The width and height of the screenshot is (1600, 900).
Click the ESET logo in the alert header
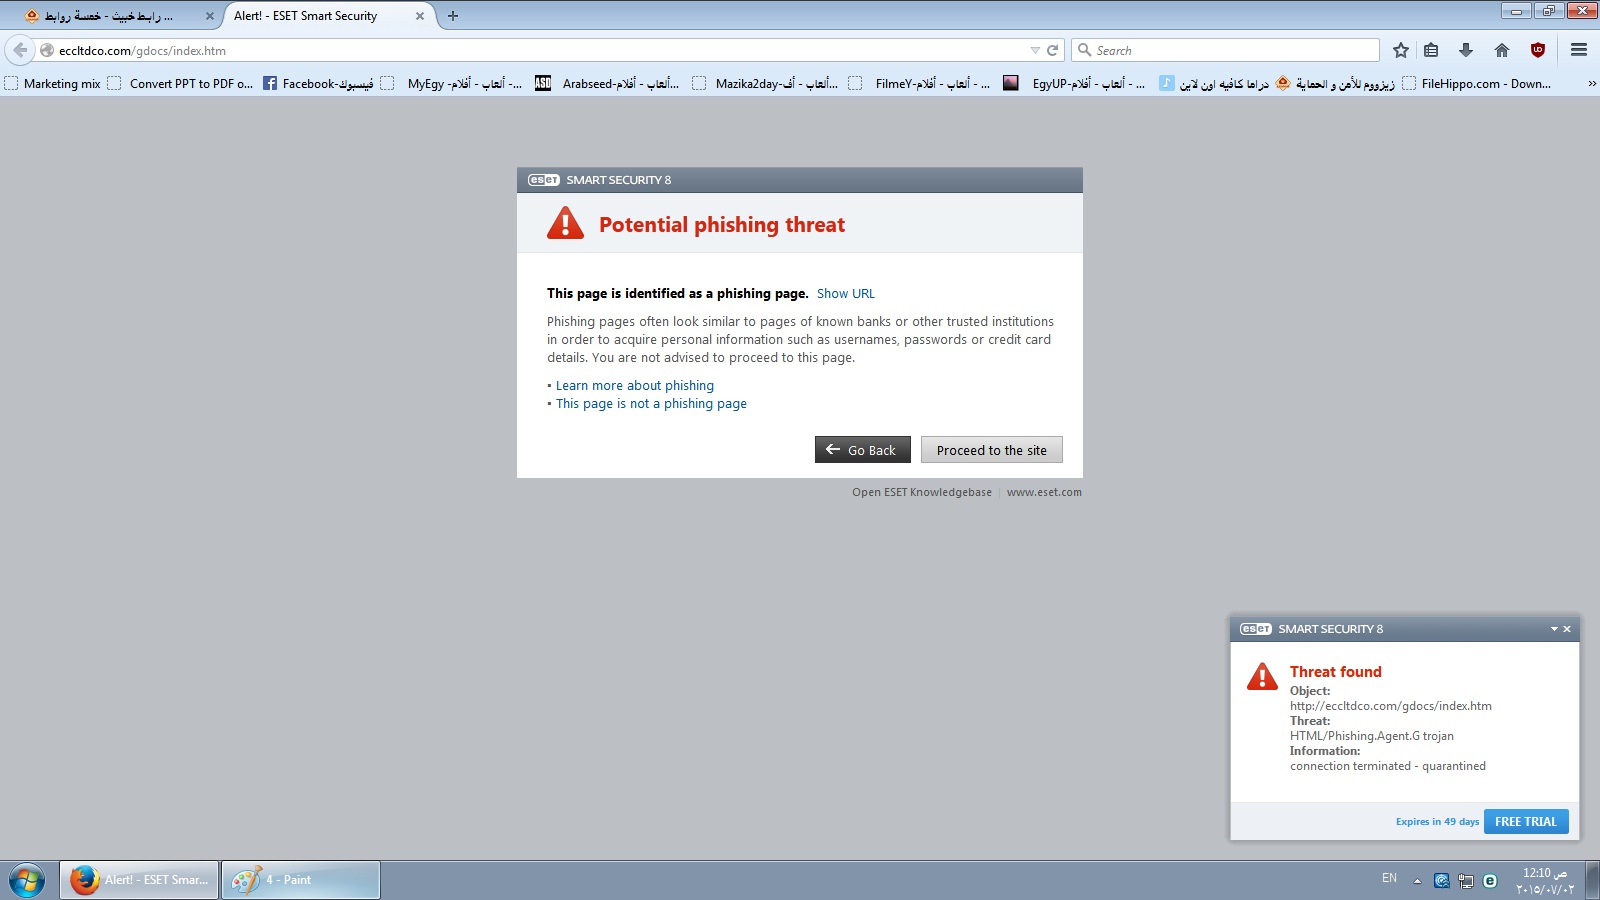[x=544, y=180]
